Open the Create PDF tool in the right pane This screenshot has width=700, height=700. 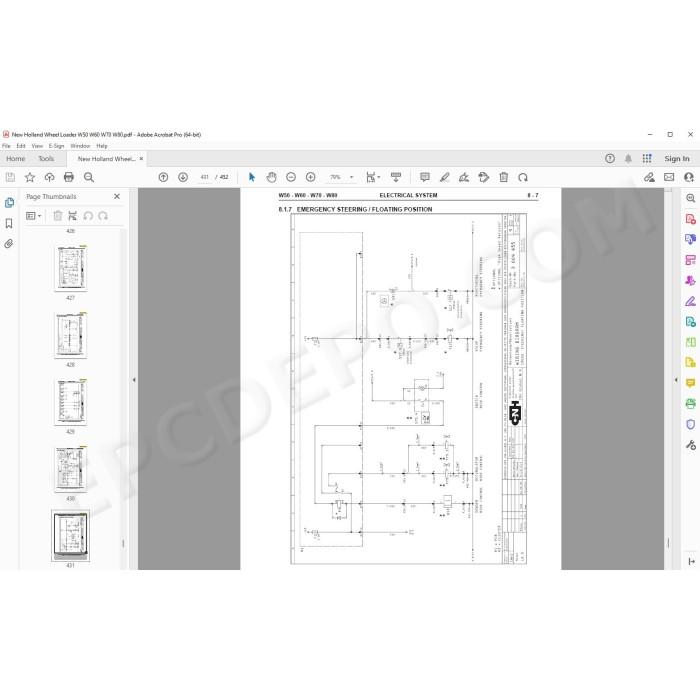(691, 219)
